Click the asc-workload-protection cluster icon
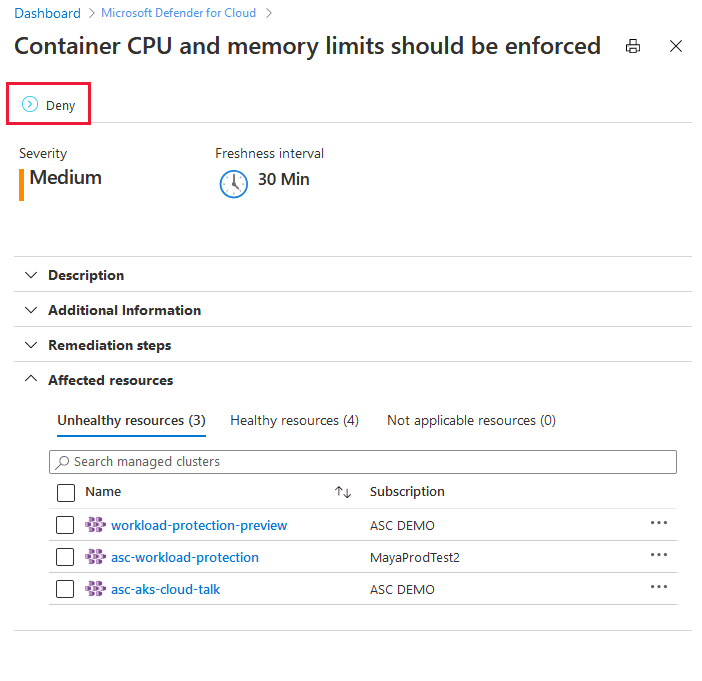This screenshot has width=702, height=681. [95, 557]
